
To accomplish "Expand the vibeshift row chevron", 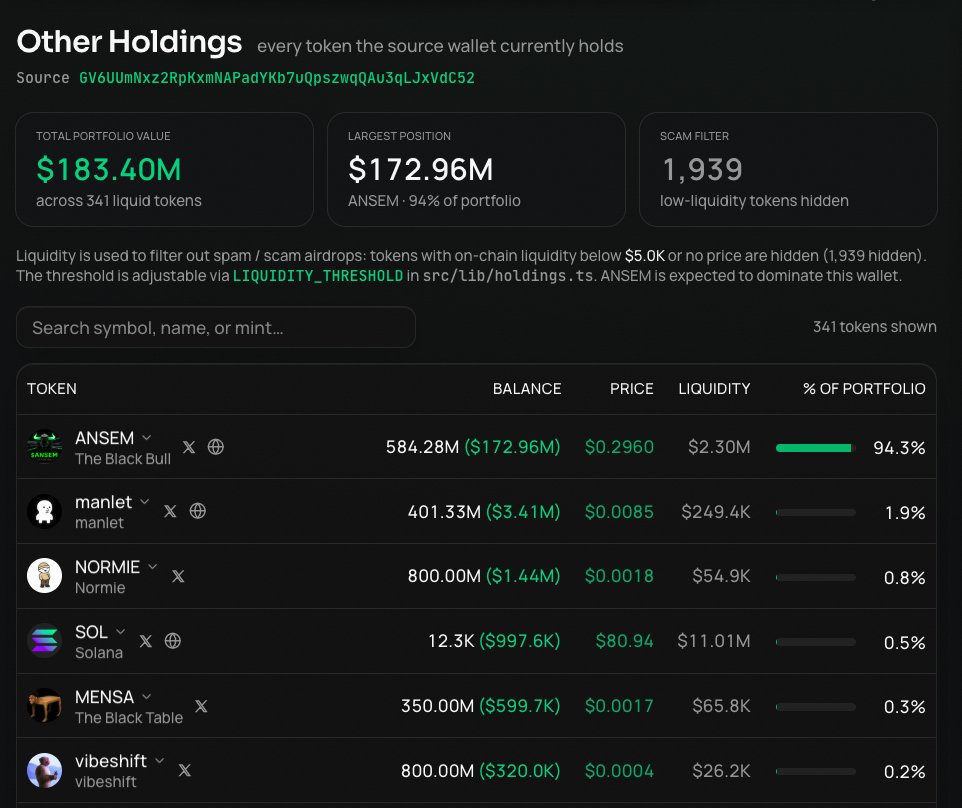I will (160, 761).
